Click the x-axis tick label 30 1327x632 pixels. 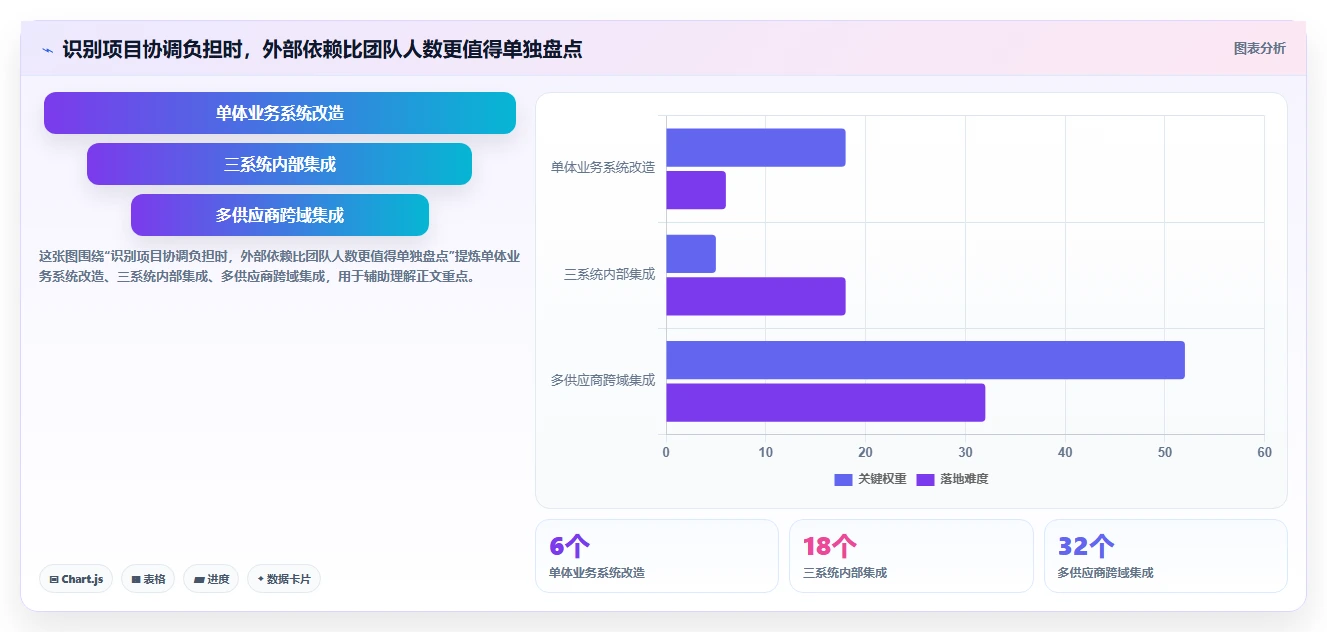pyautogui.click(x=965, y=453)
